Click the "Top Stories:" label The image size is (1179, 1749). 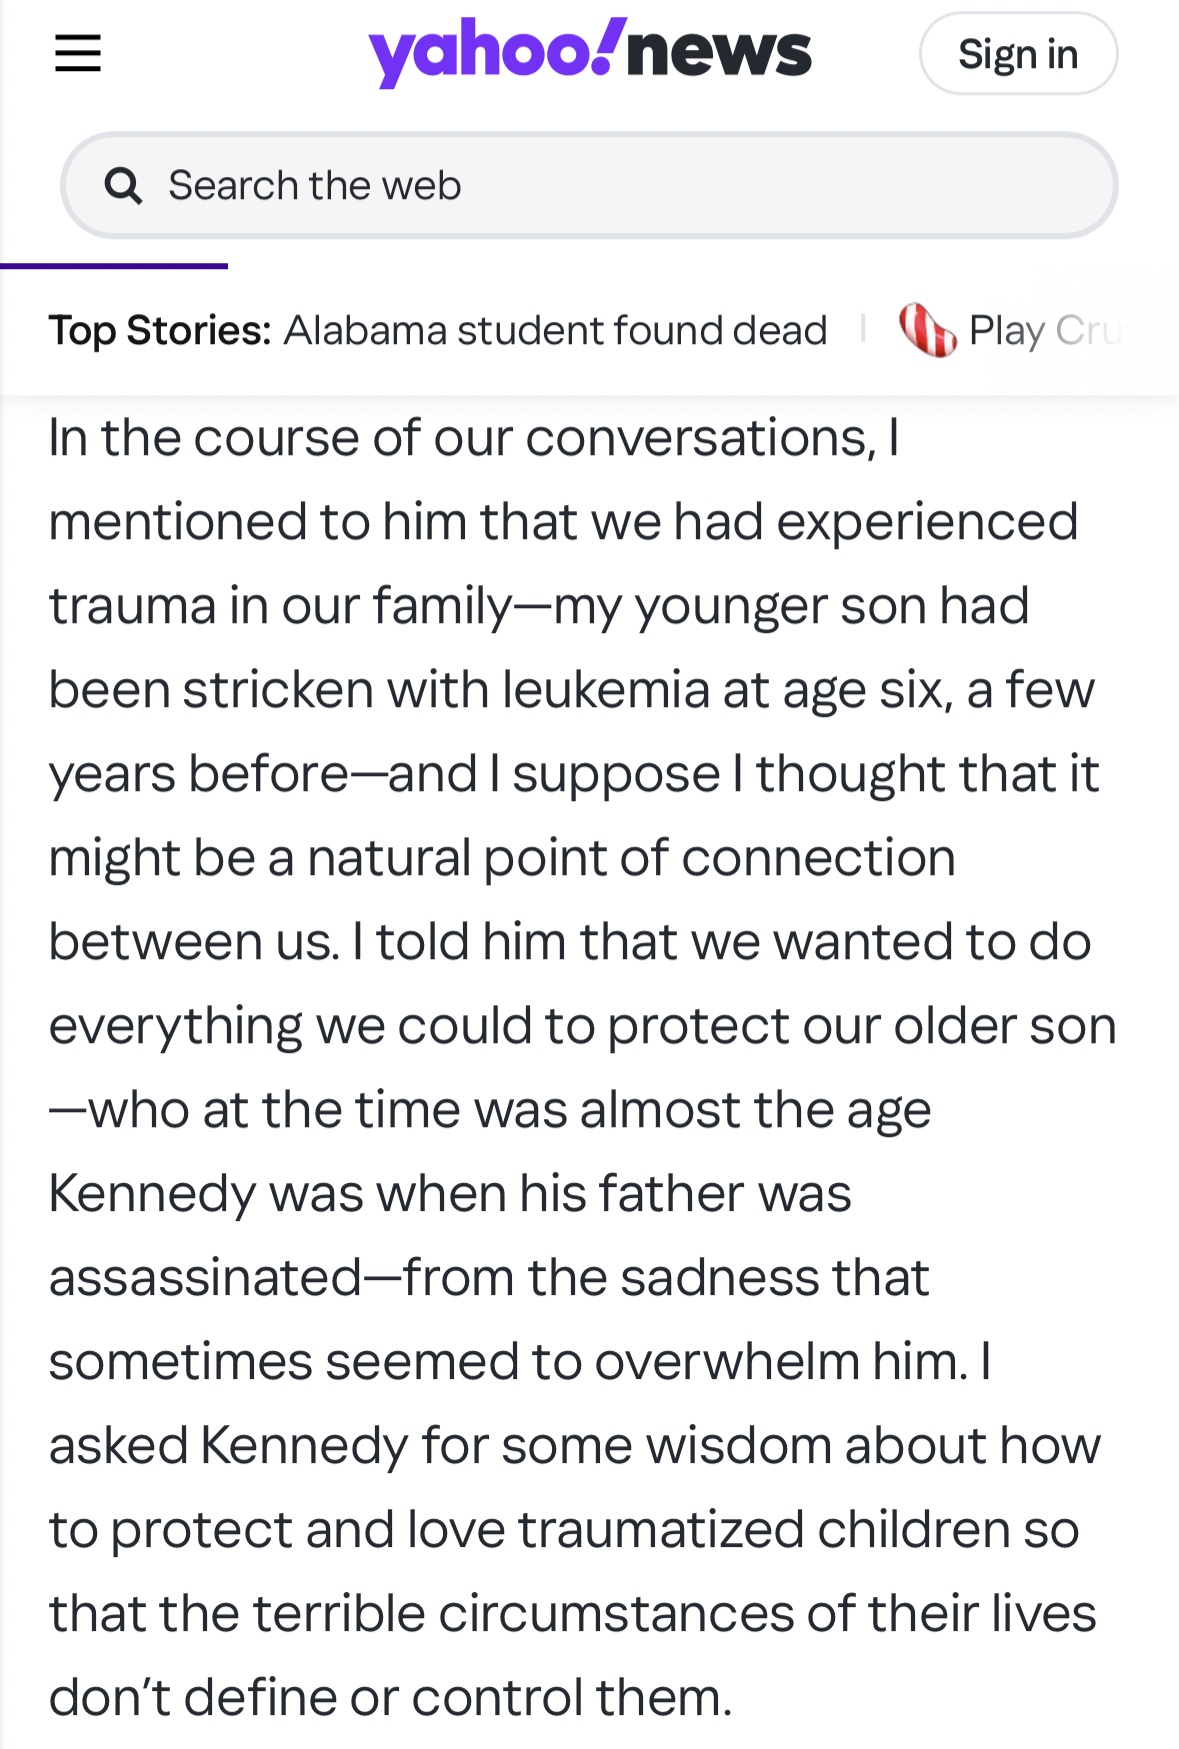[x=160, y=330]
